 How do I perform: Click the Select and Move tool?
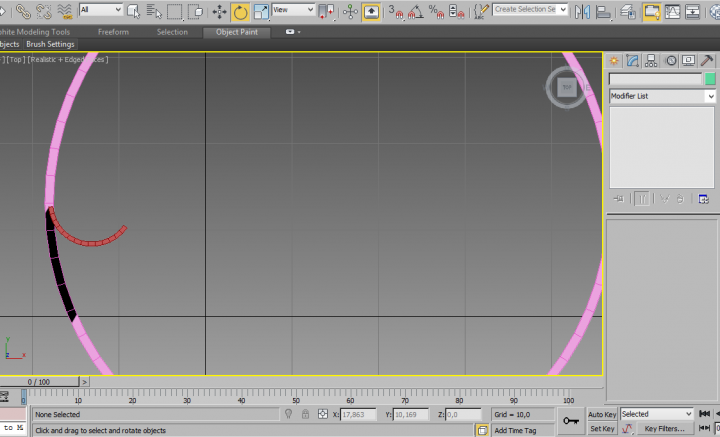[x=219, y=12]
